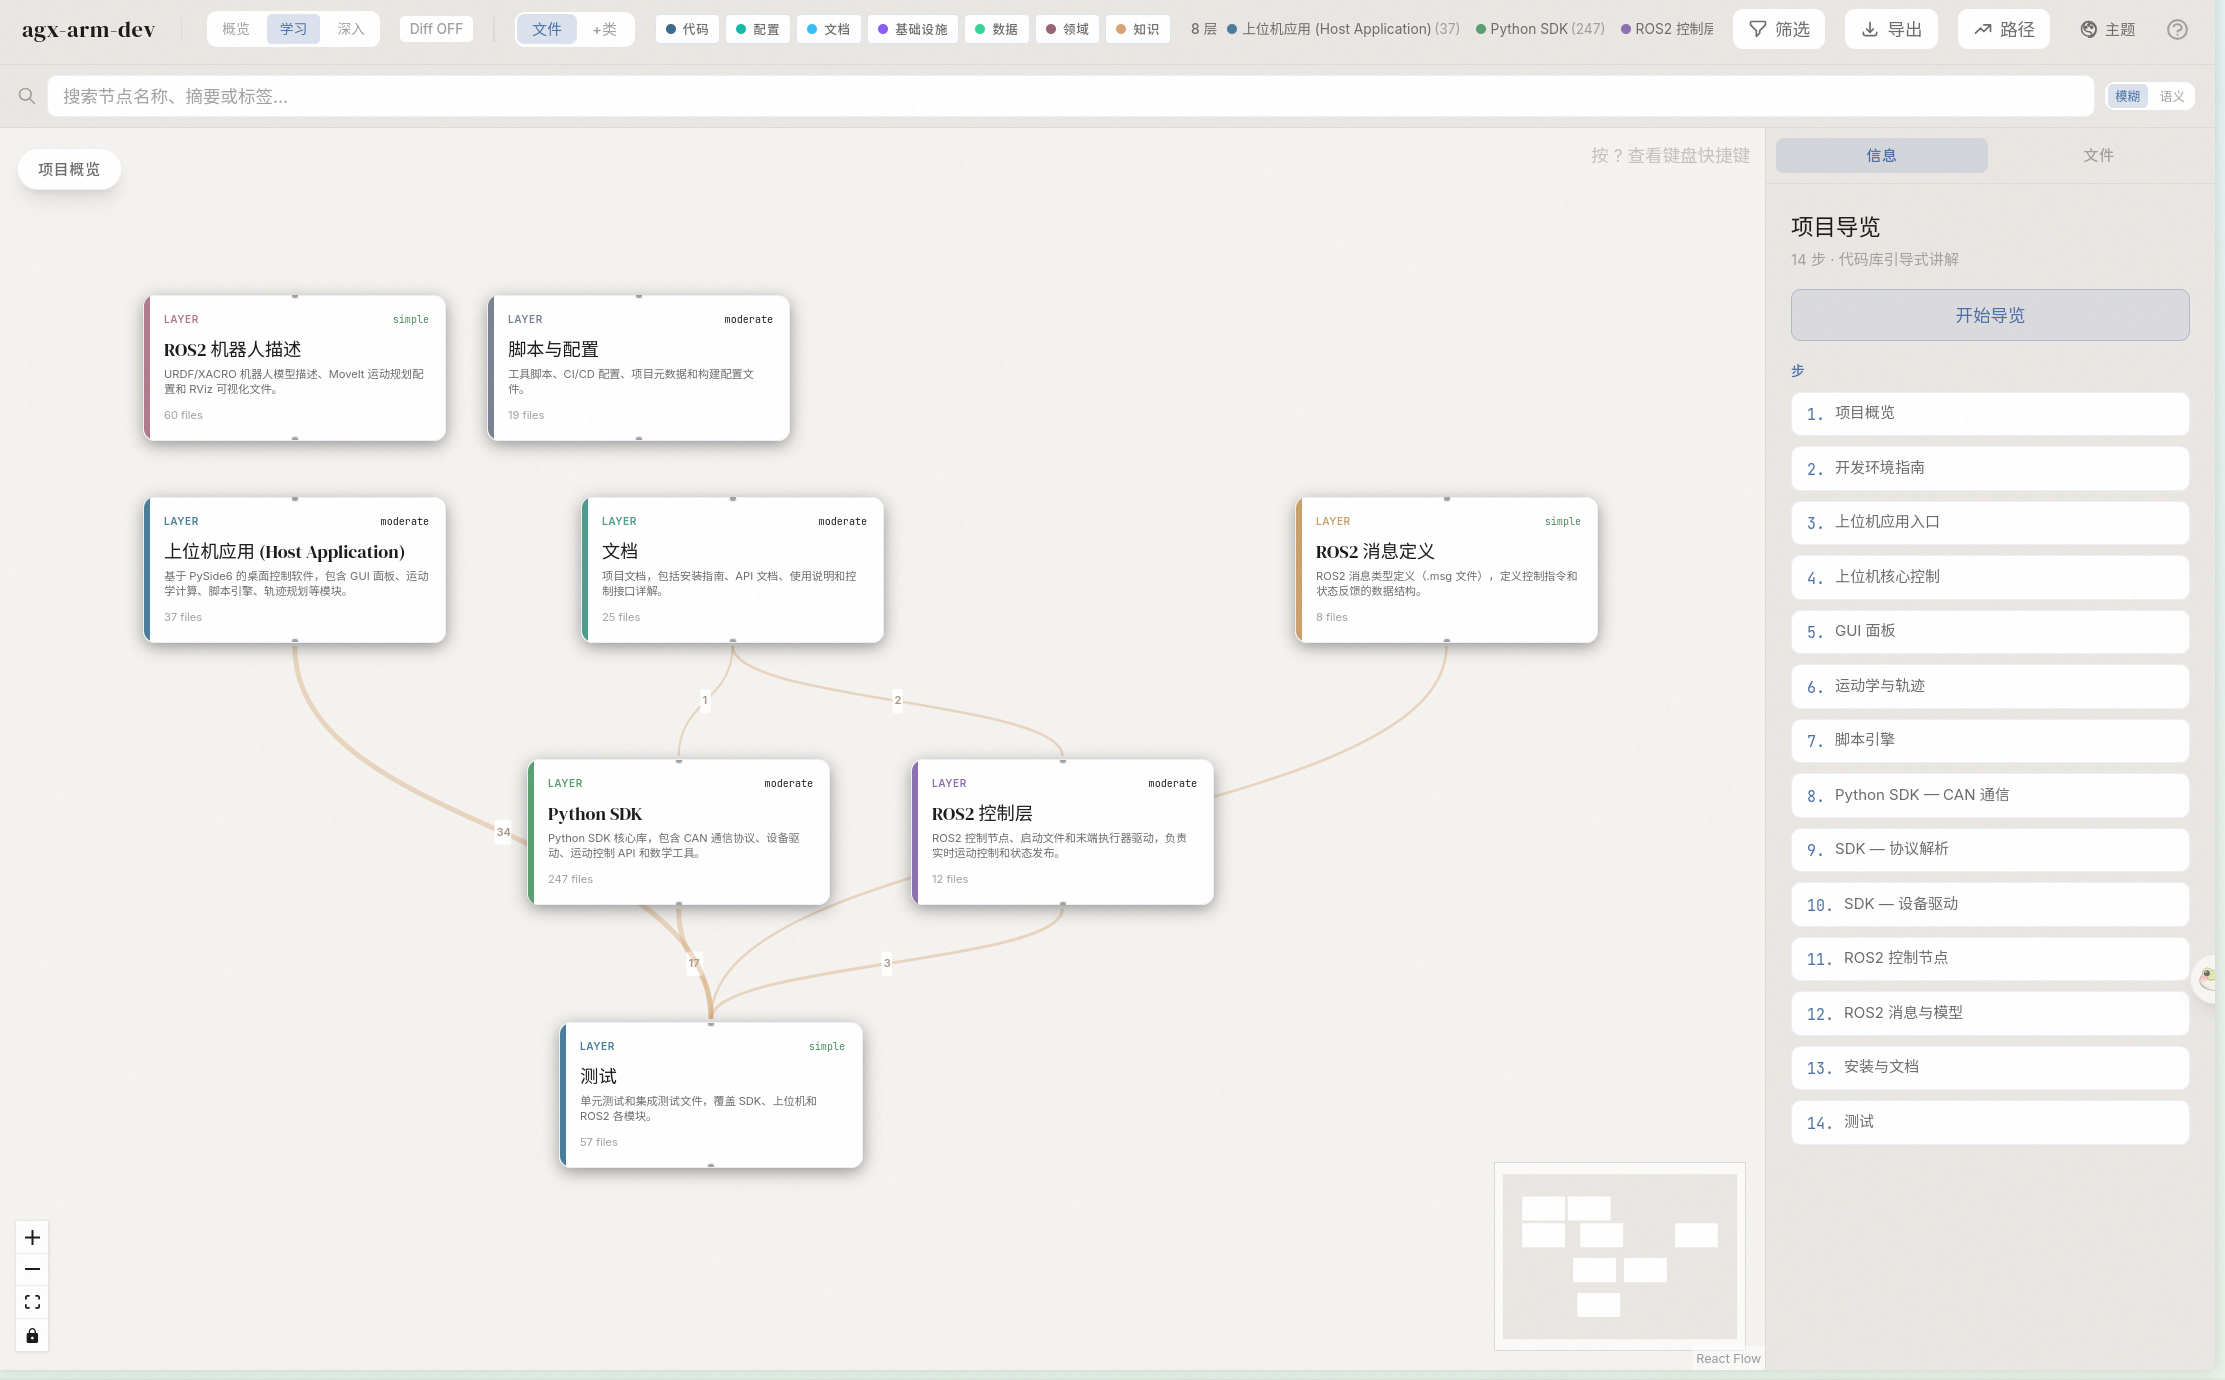The image size is (2225, 1380).
Task: Select the ROS2 控制层 layer node
Action: pyautogui.click(x=1063, y=832)
